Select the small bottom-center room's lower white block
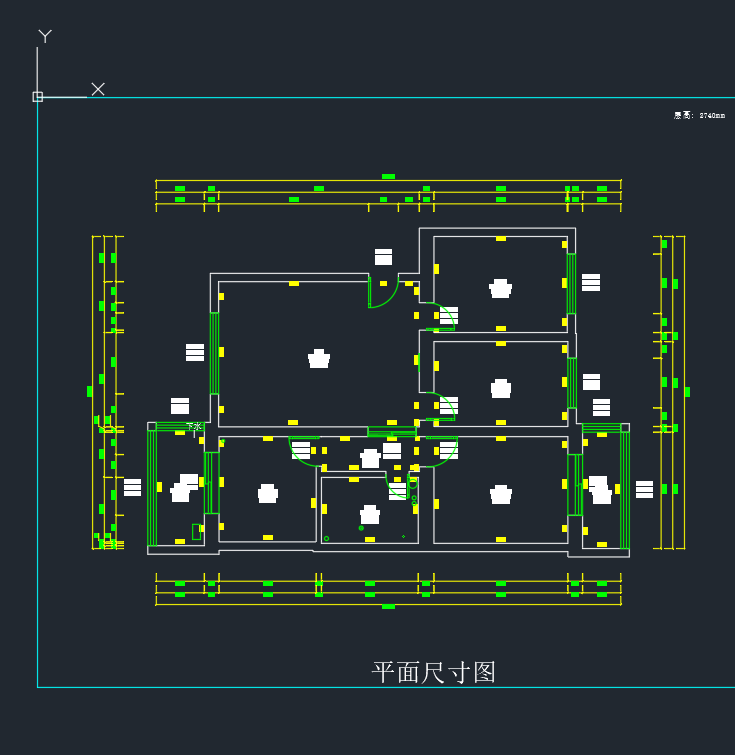Viewport: 735px width, 755px height. pyautogui.click(x=370, y=515)
